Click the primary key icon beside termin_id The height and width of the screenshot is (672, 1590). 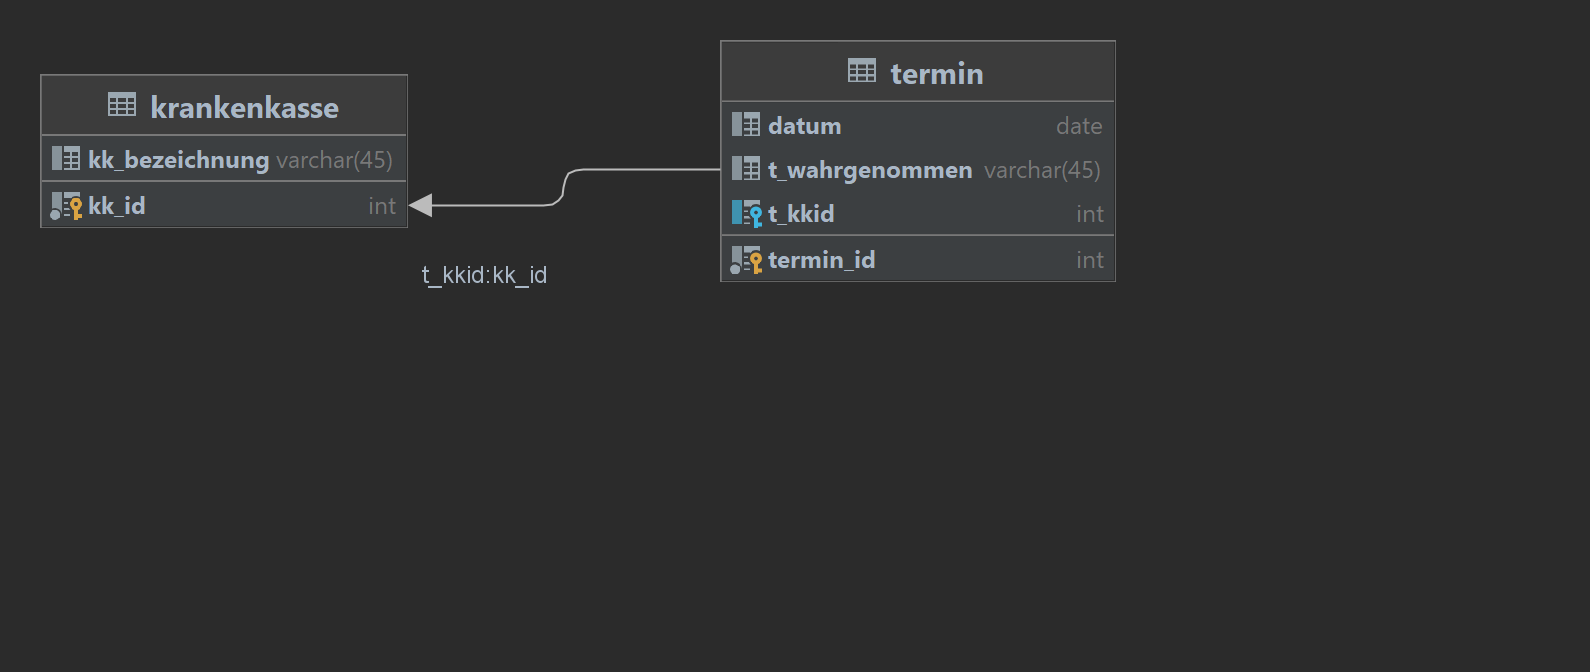(x=746, y=260)
